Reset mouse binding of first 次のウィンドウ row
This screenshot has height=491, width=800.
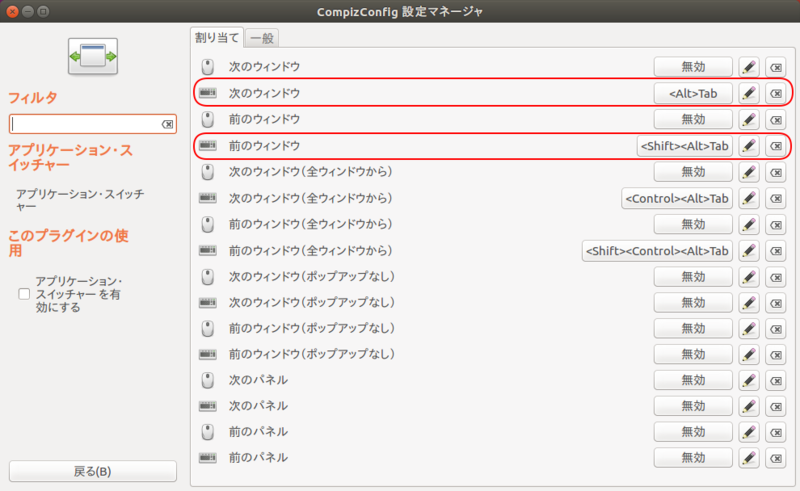776,67
